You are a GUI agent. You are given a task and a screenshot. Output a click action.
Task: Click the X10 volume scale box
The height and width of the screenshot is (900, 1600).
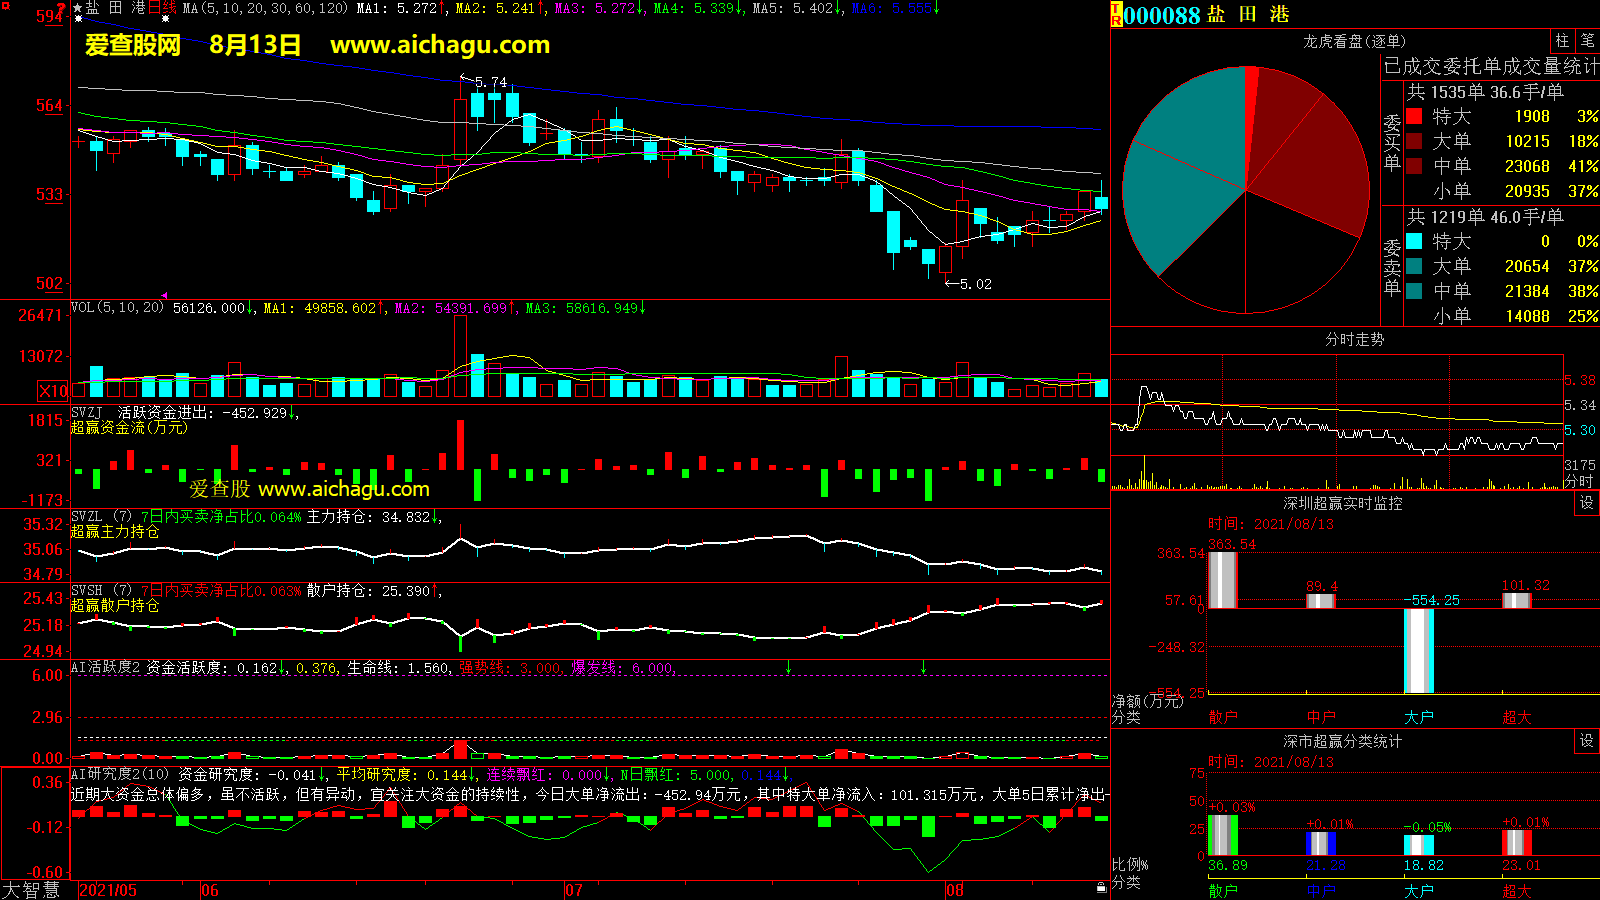[x=53, y=391]
